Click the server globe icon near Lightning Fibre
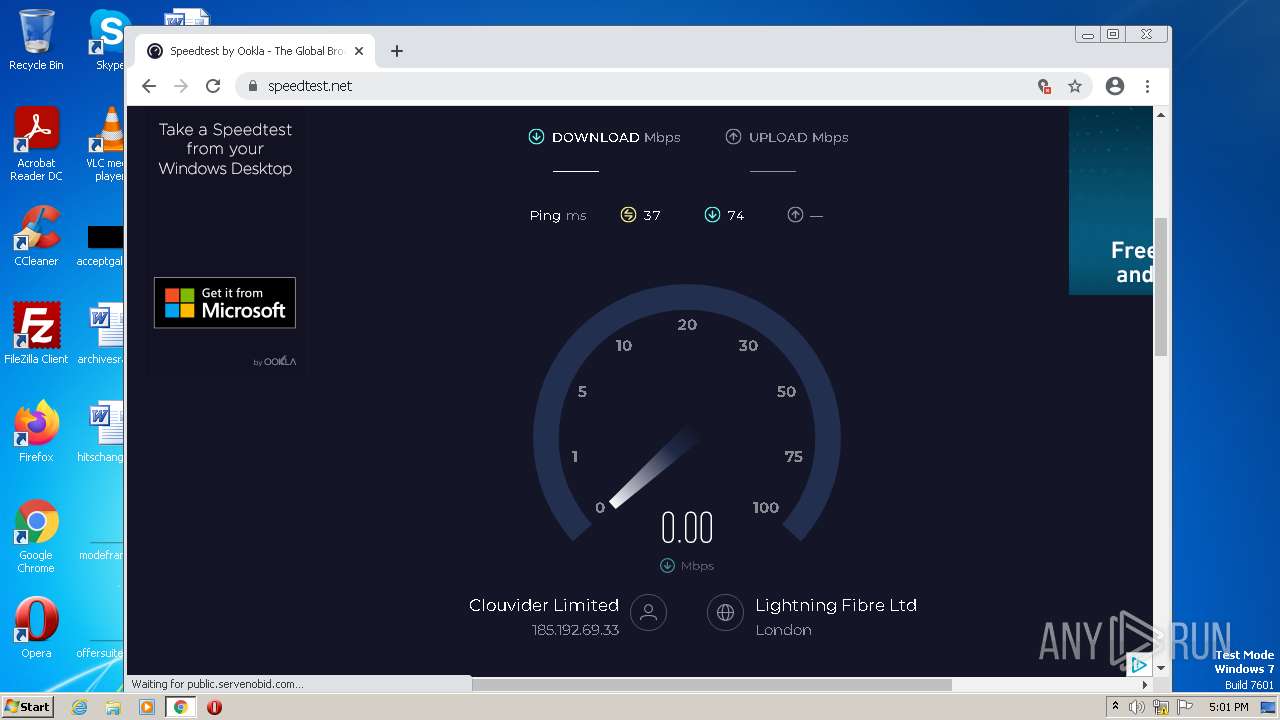The image size is (1280, 720). pyautogui.click(x=725, y=612)
